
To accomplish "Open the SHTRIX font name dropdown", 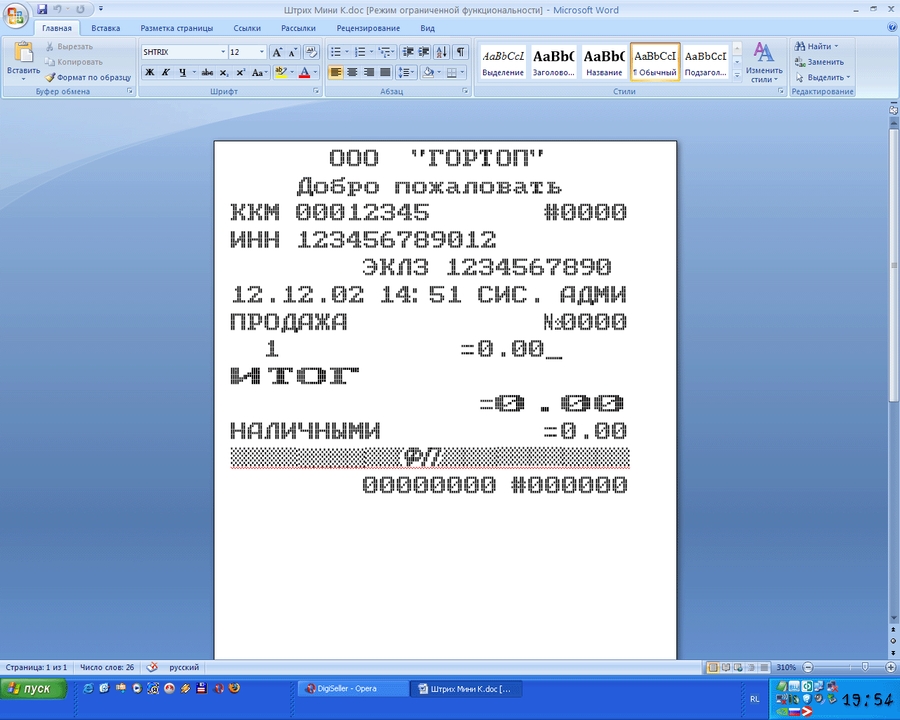I will (223, 52).
